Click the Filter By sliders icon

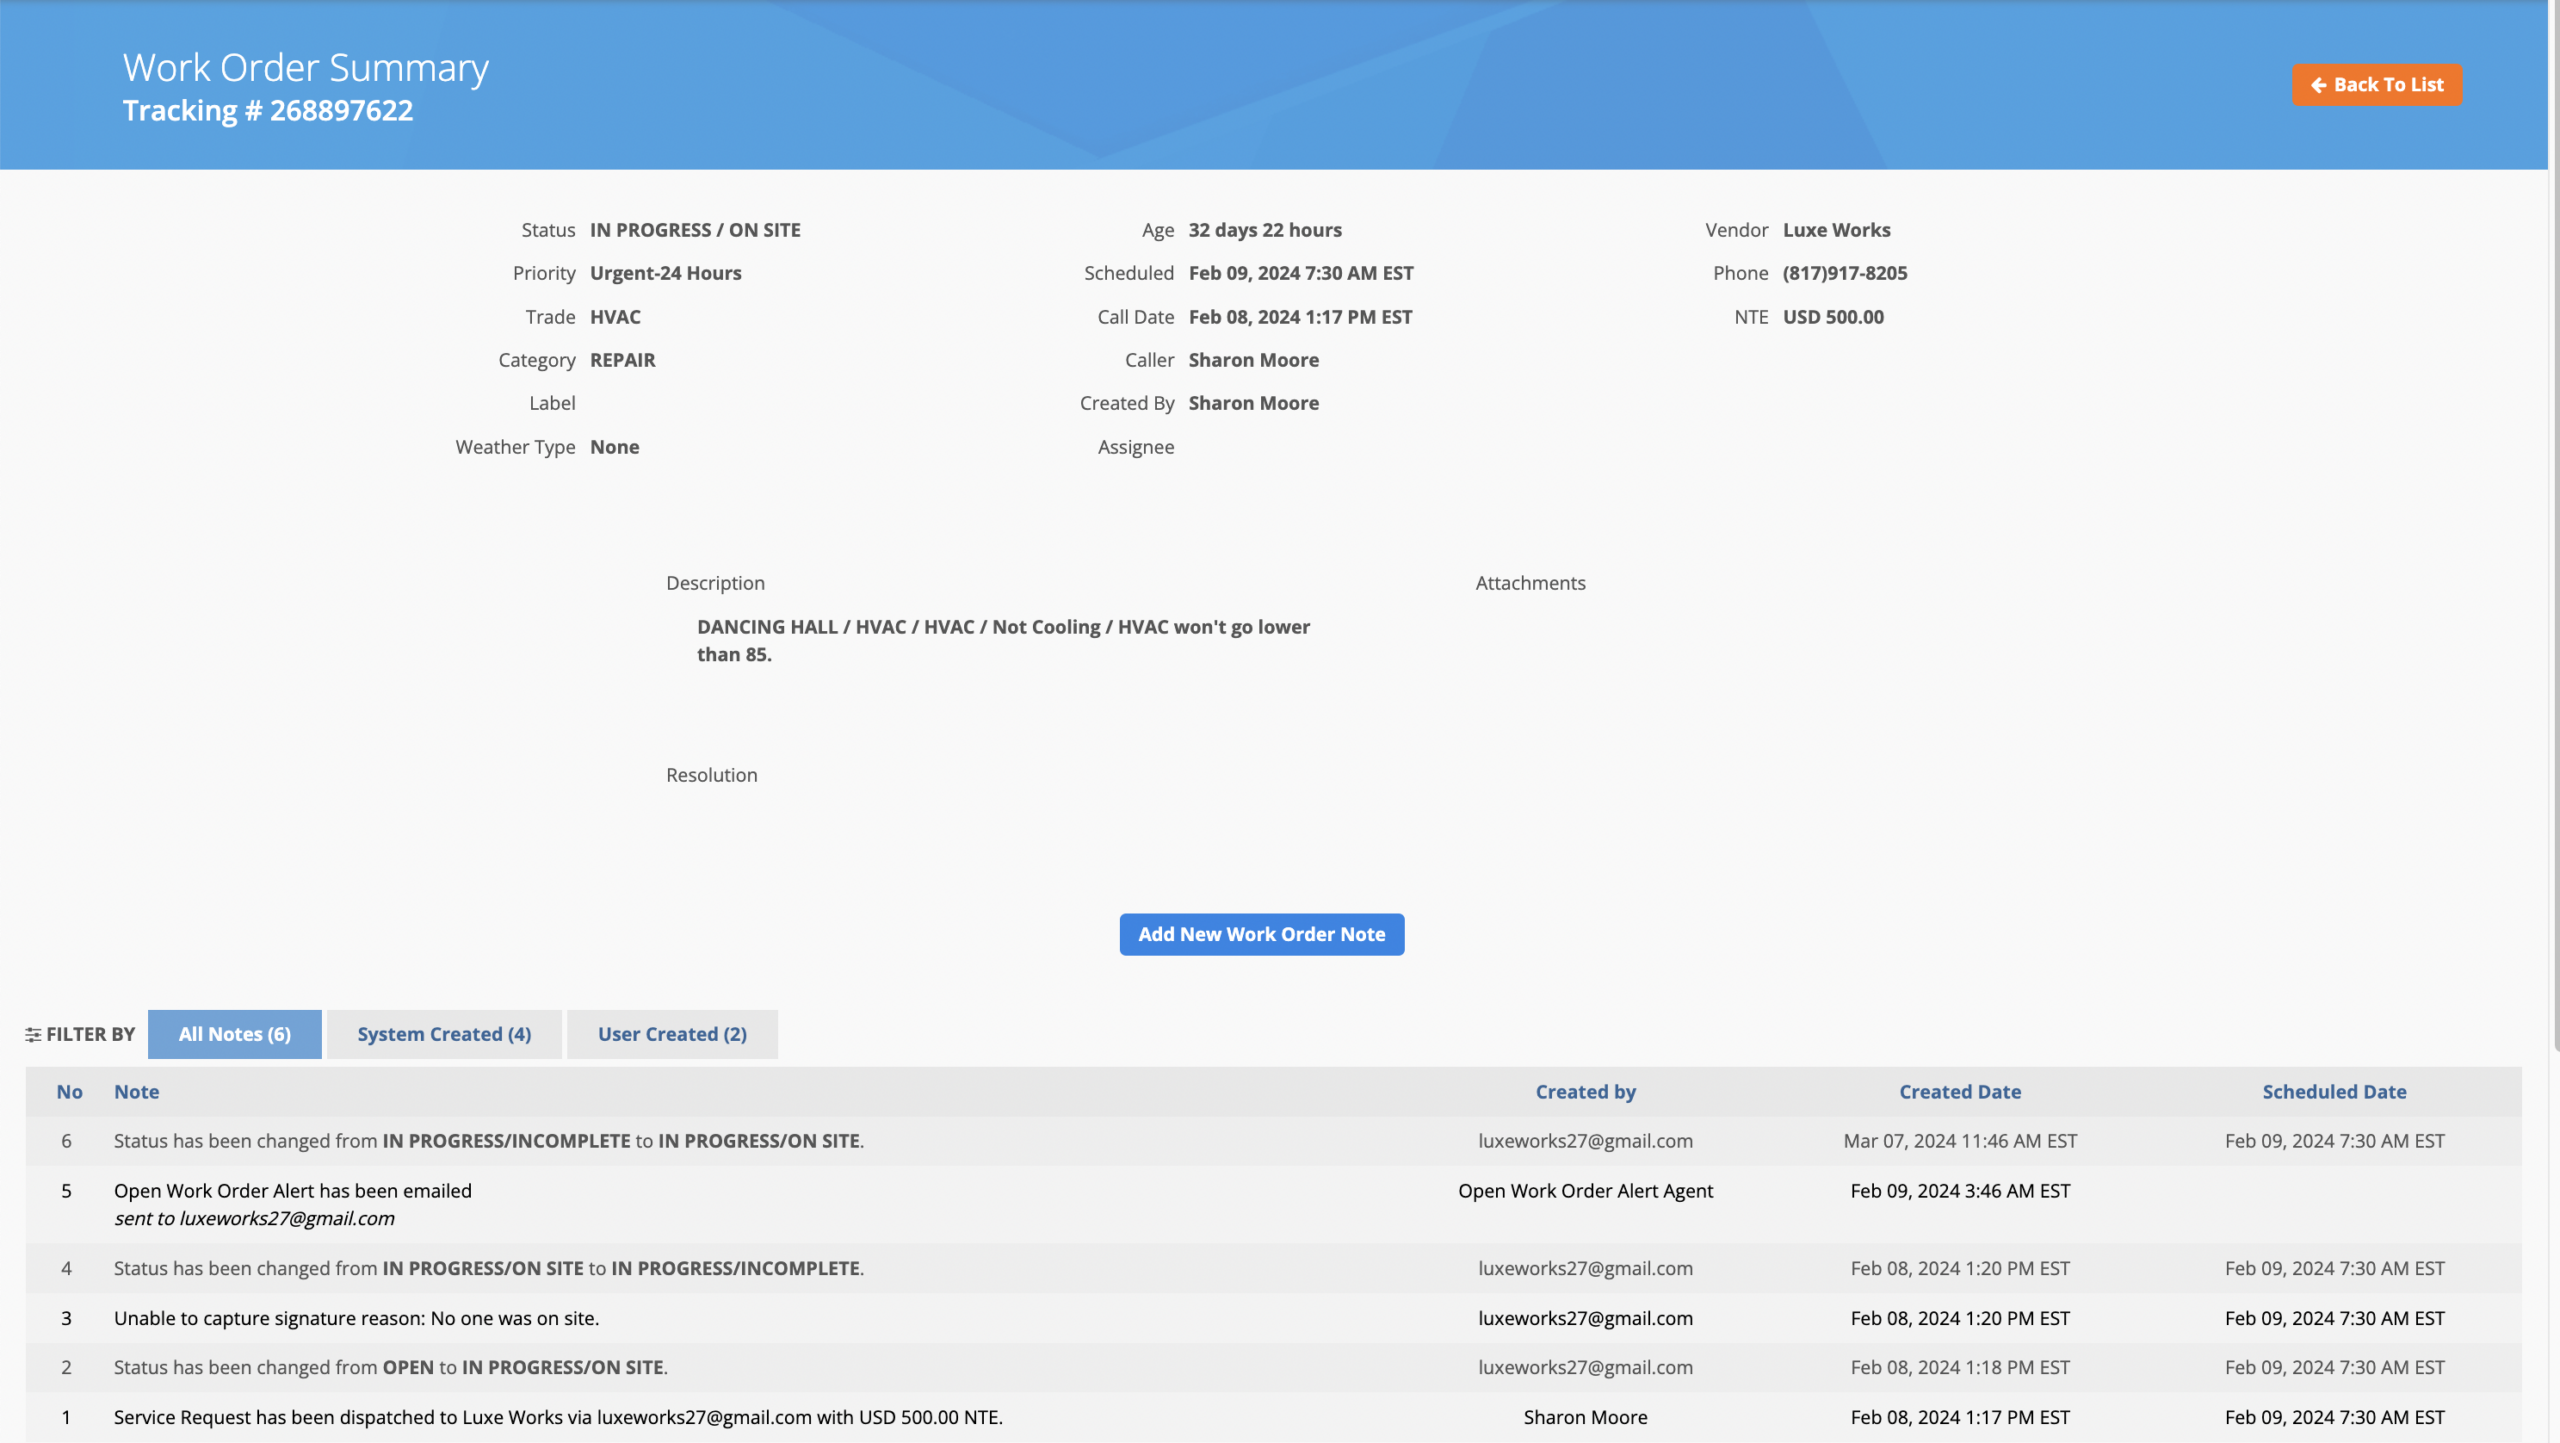click(x=33, y=1035)
